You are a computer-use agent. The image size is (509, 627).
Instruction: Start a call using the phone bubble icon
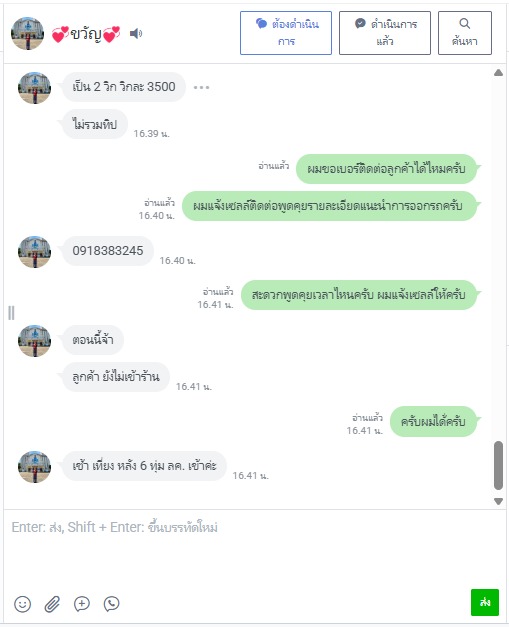coord(112,604)
